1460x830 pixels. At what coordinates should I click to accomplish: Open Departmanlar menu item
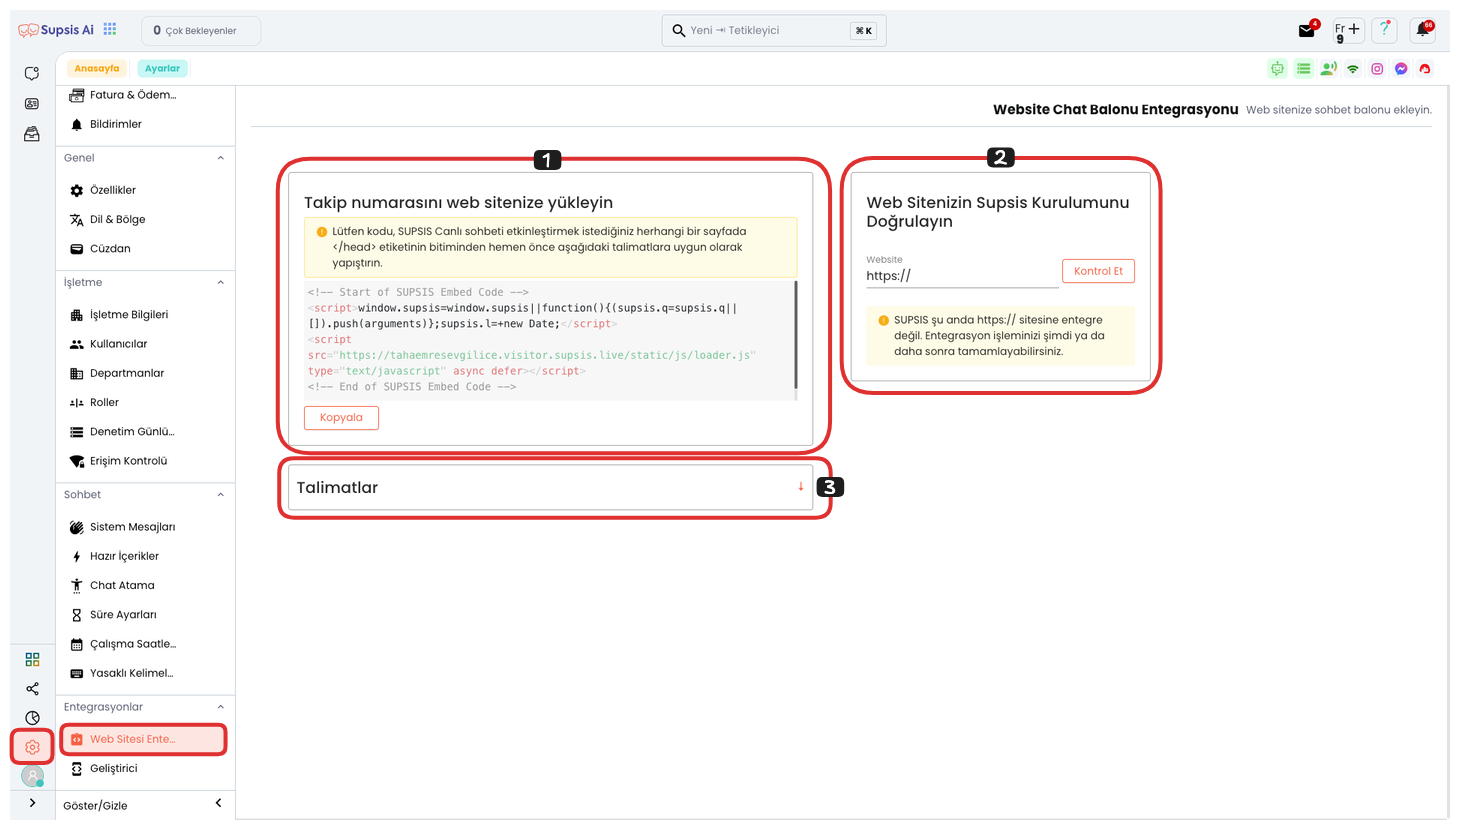coord(145,373)
